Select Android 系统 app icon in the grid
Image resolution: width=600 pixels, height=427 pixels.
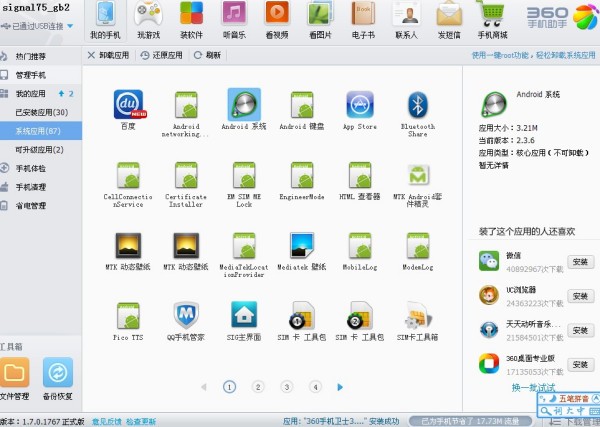coord(244,104)
